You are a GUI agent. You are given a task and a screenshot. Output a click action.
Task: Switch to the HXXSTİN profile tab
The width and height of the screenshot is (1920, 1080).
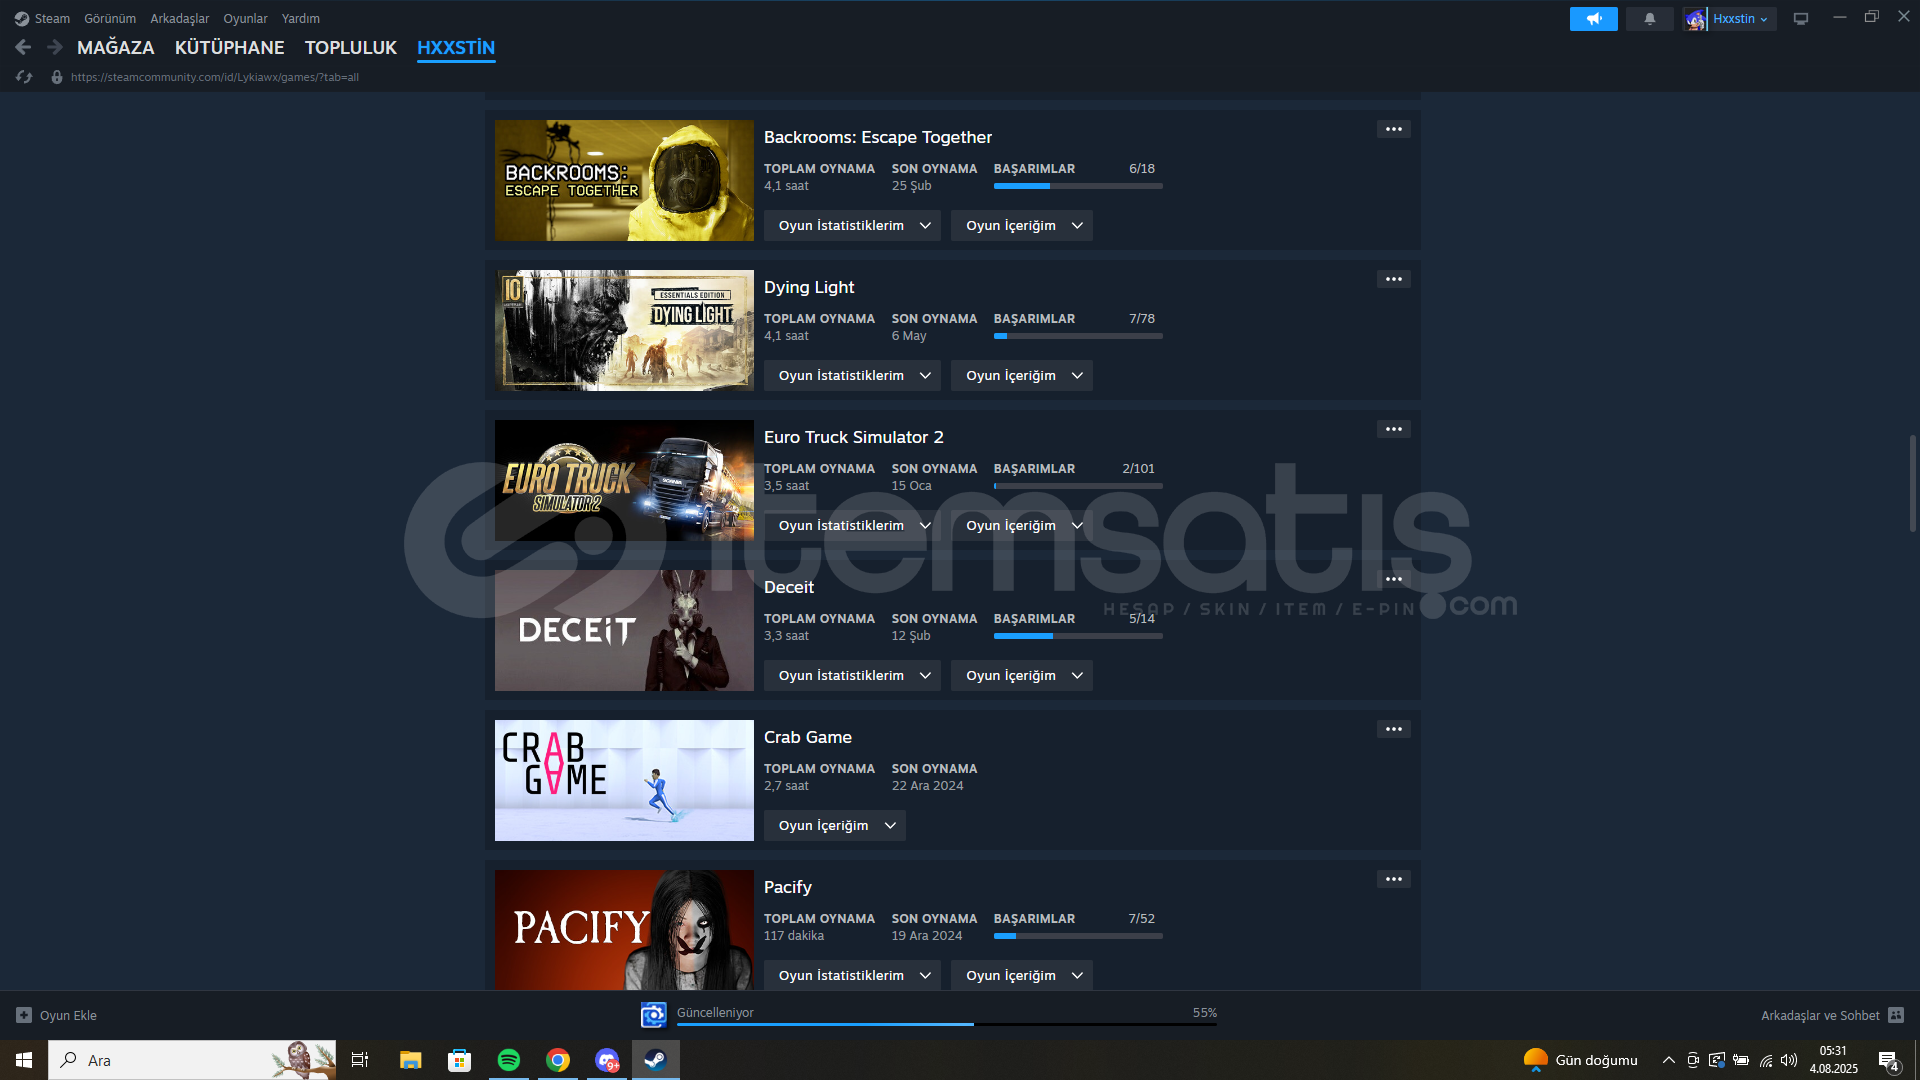click(456, 47)
